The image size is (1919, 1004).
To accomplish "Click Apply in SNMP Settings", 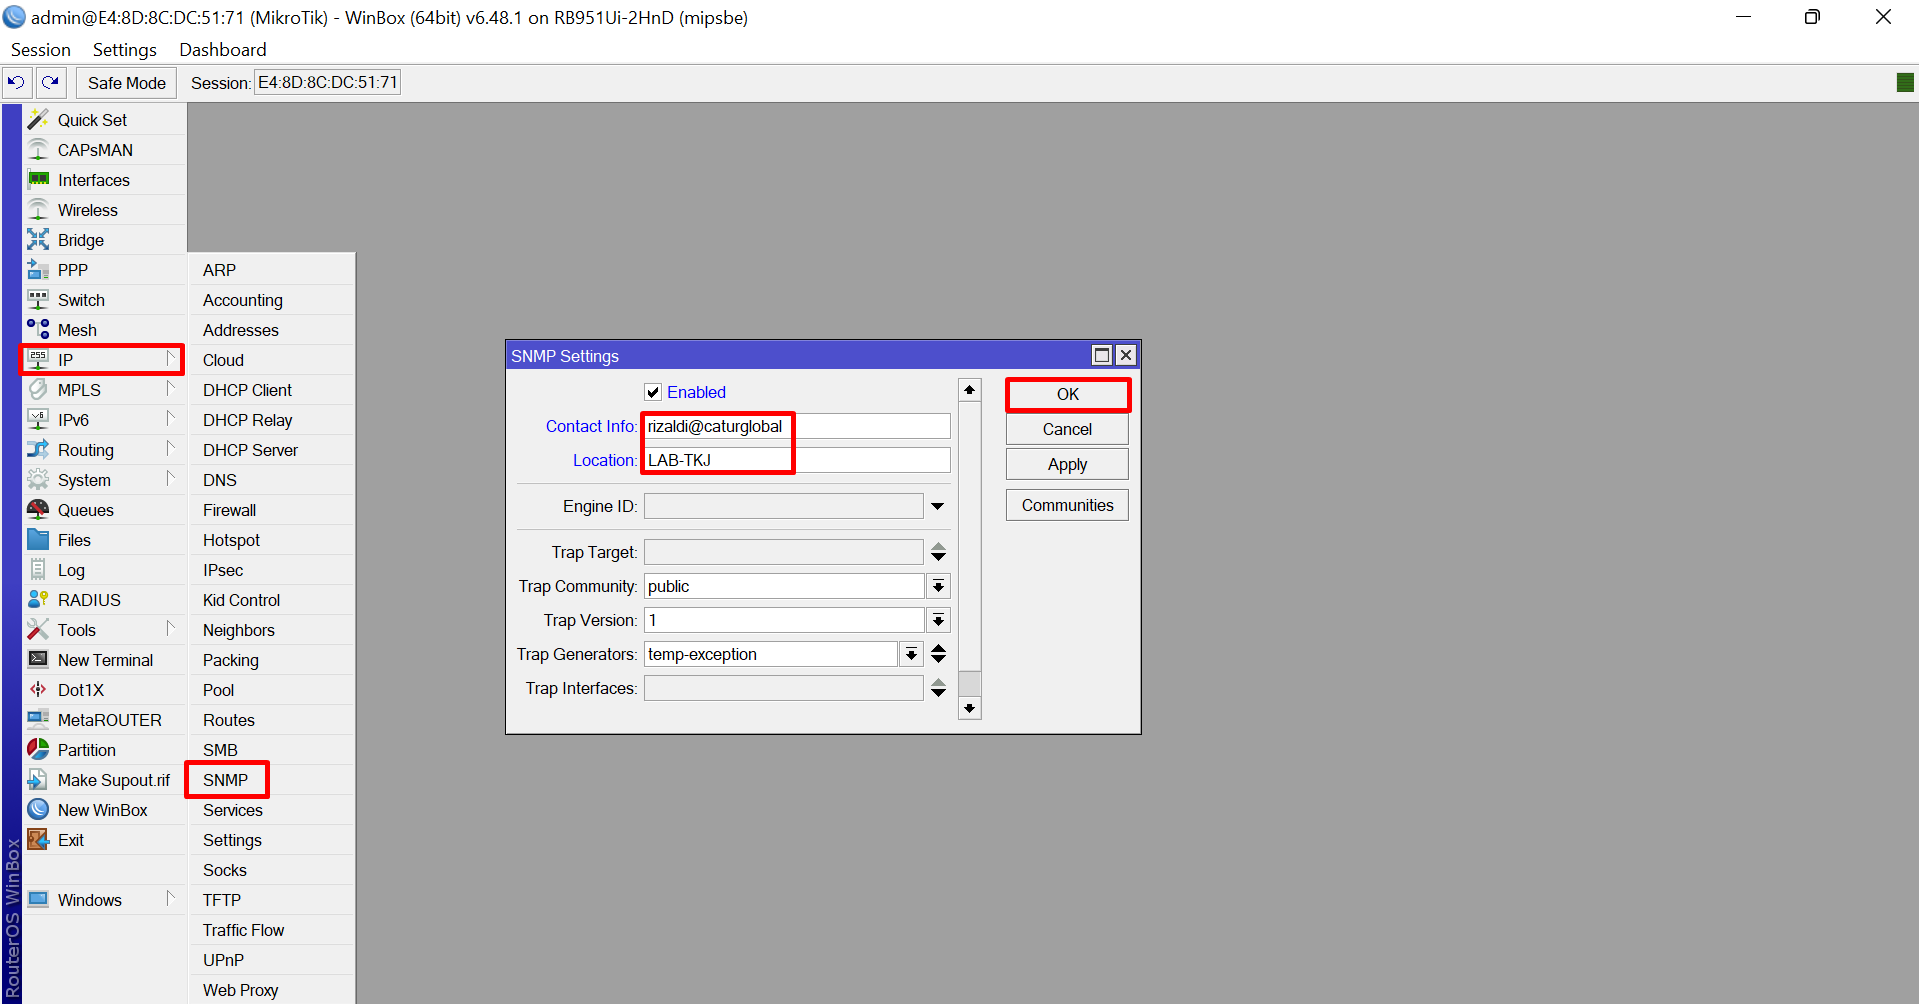I will [x=1067, y=464].
